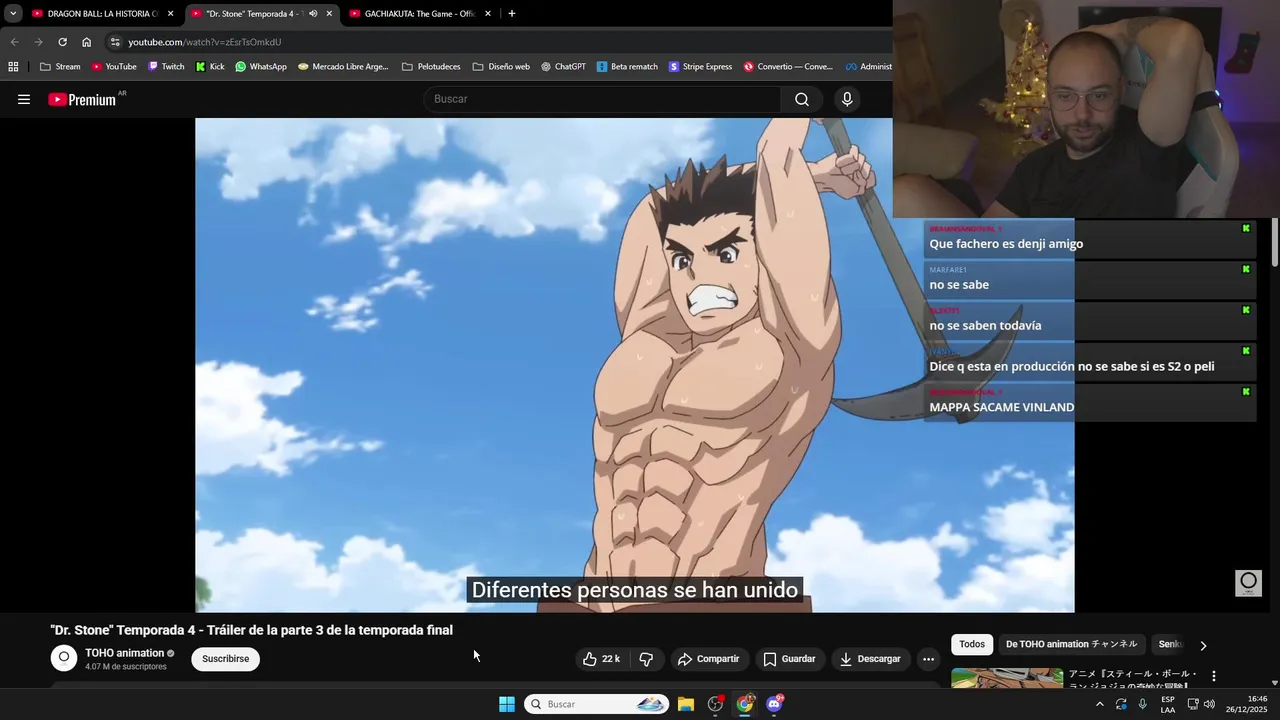Screen dimensions: 1280x720
Task: Click the YouTube search magnifier button
Action: click(x=802, y=99)
